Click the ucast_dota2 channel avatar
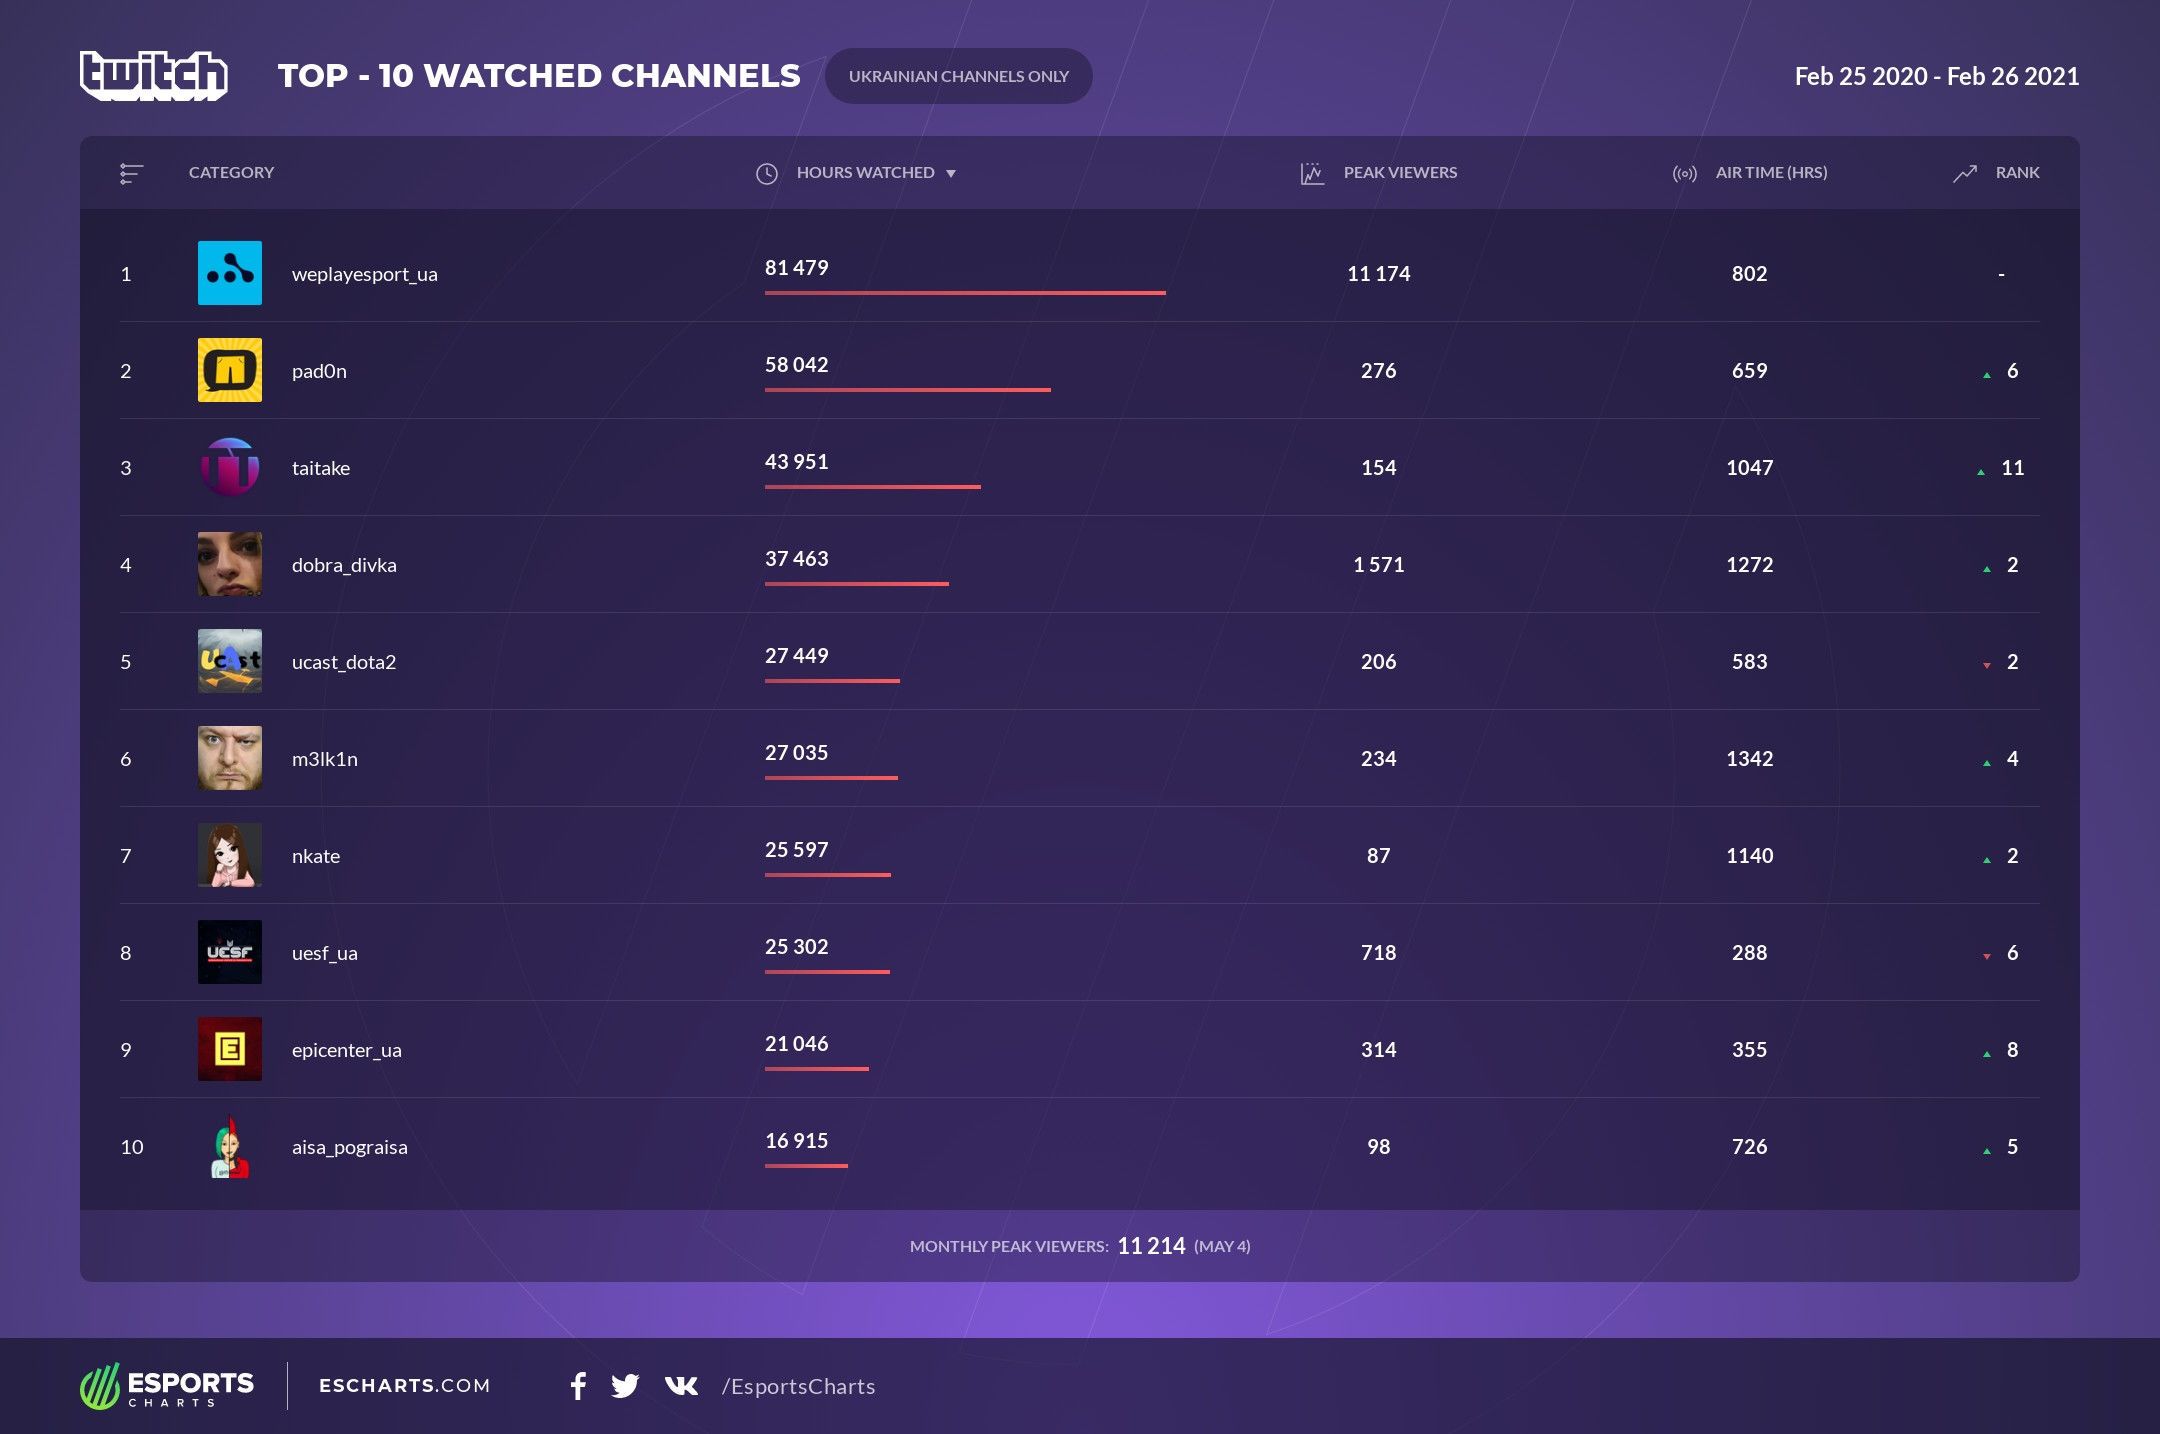This screenshot has height=1434, width=2160. [x=230, y=661]
